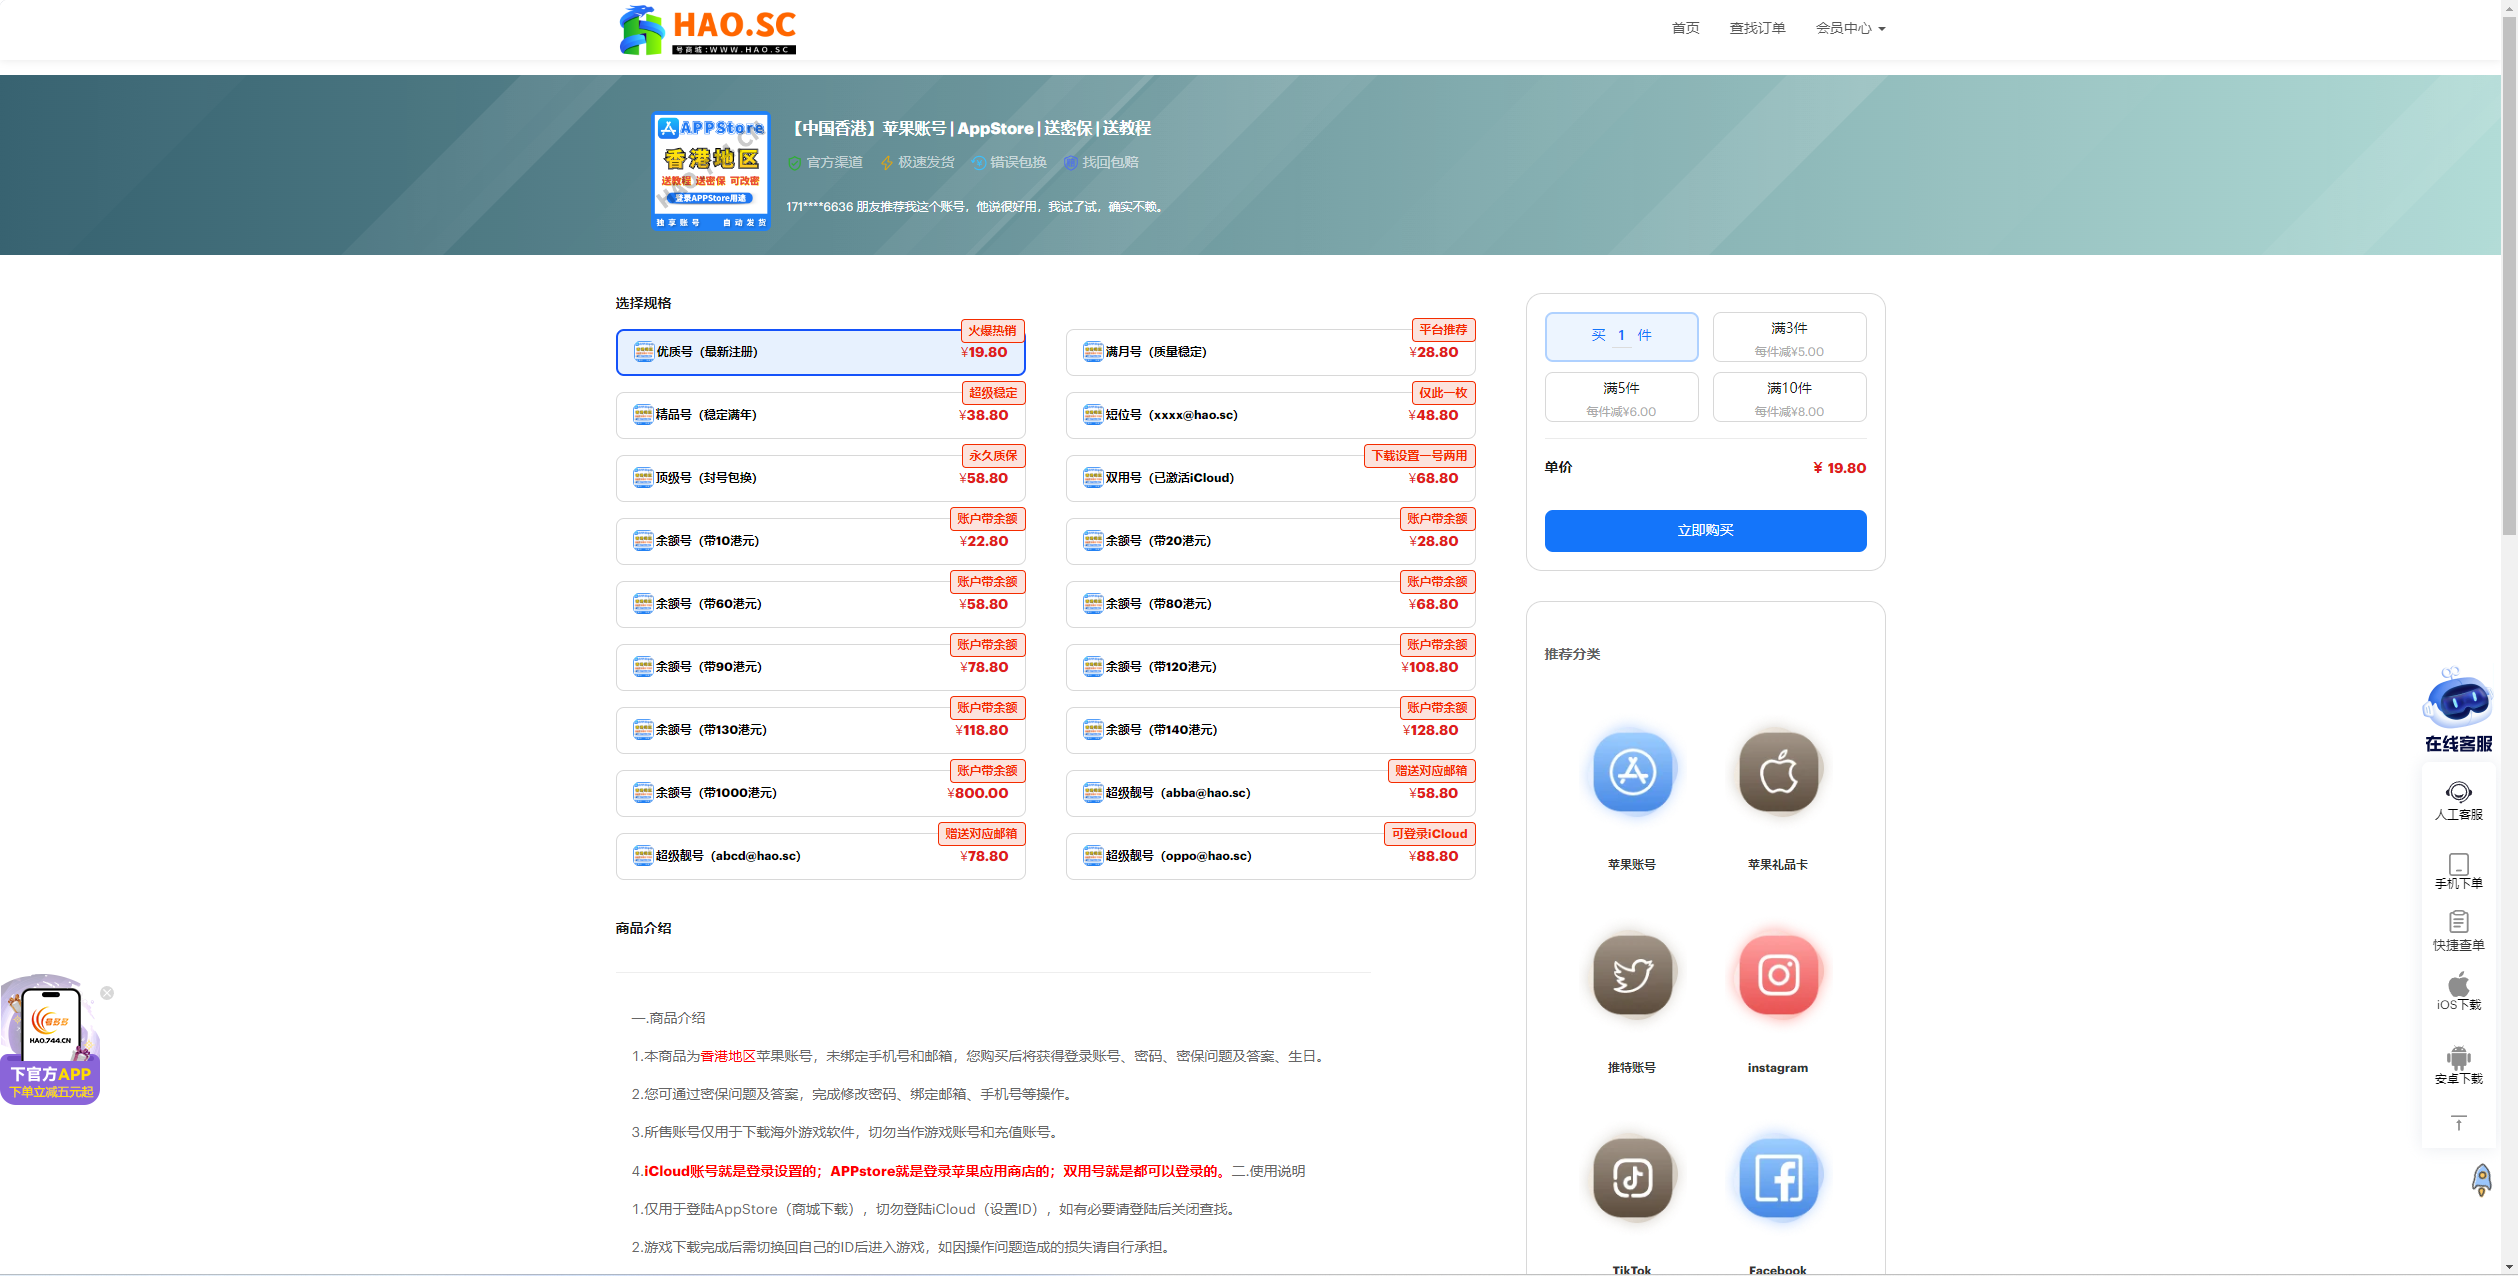Select the 满3件 quantity discount tier

coord(1789,338)
